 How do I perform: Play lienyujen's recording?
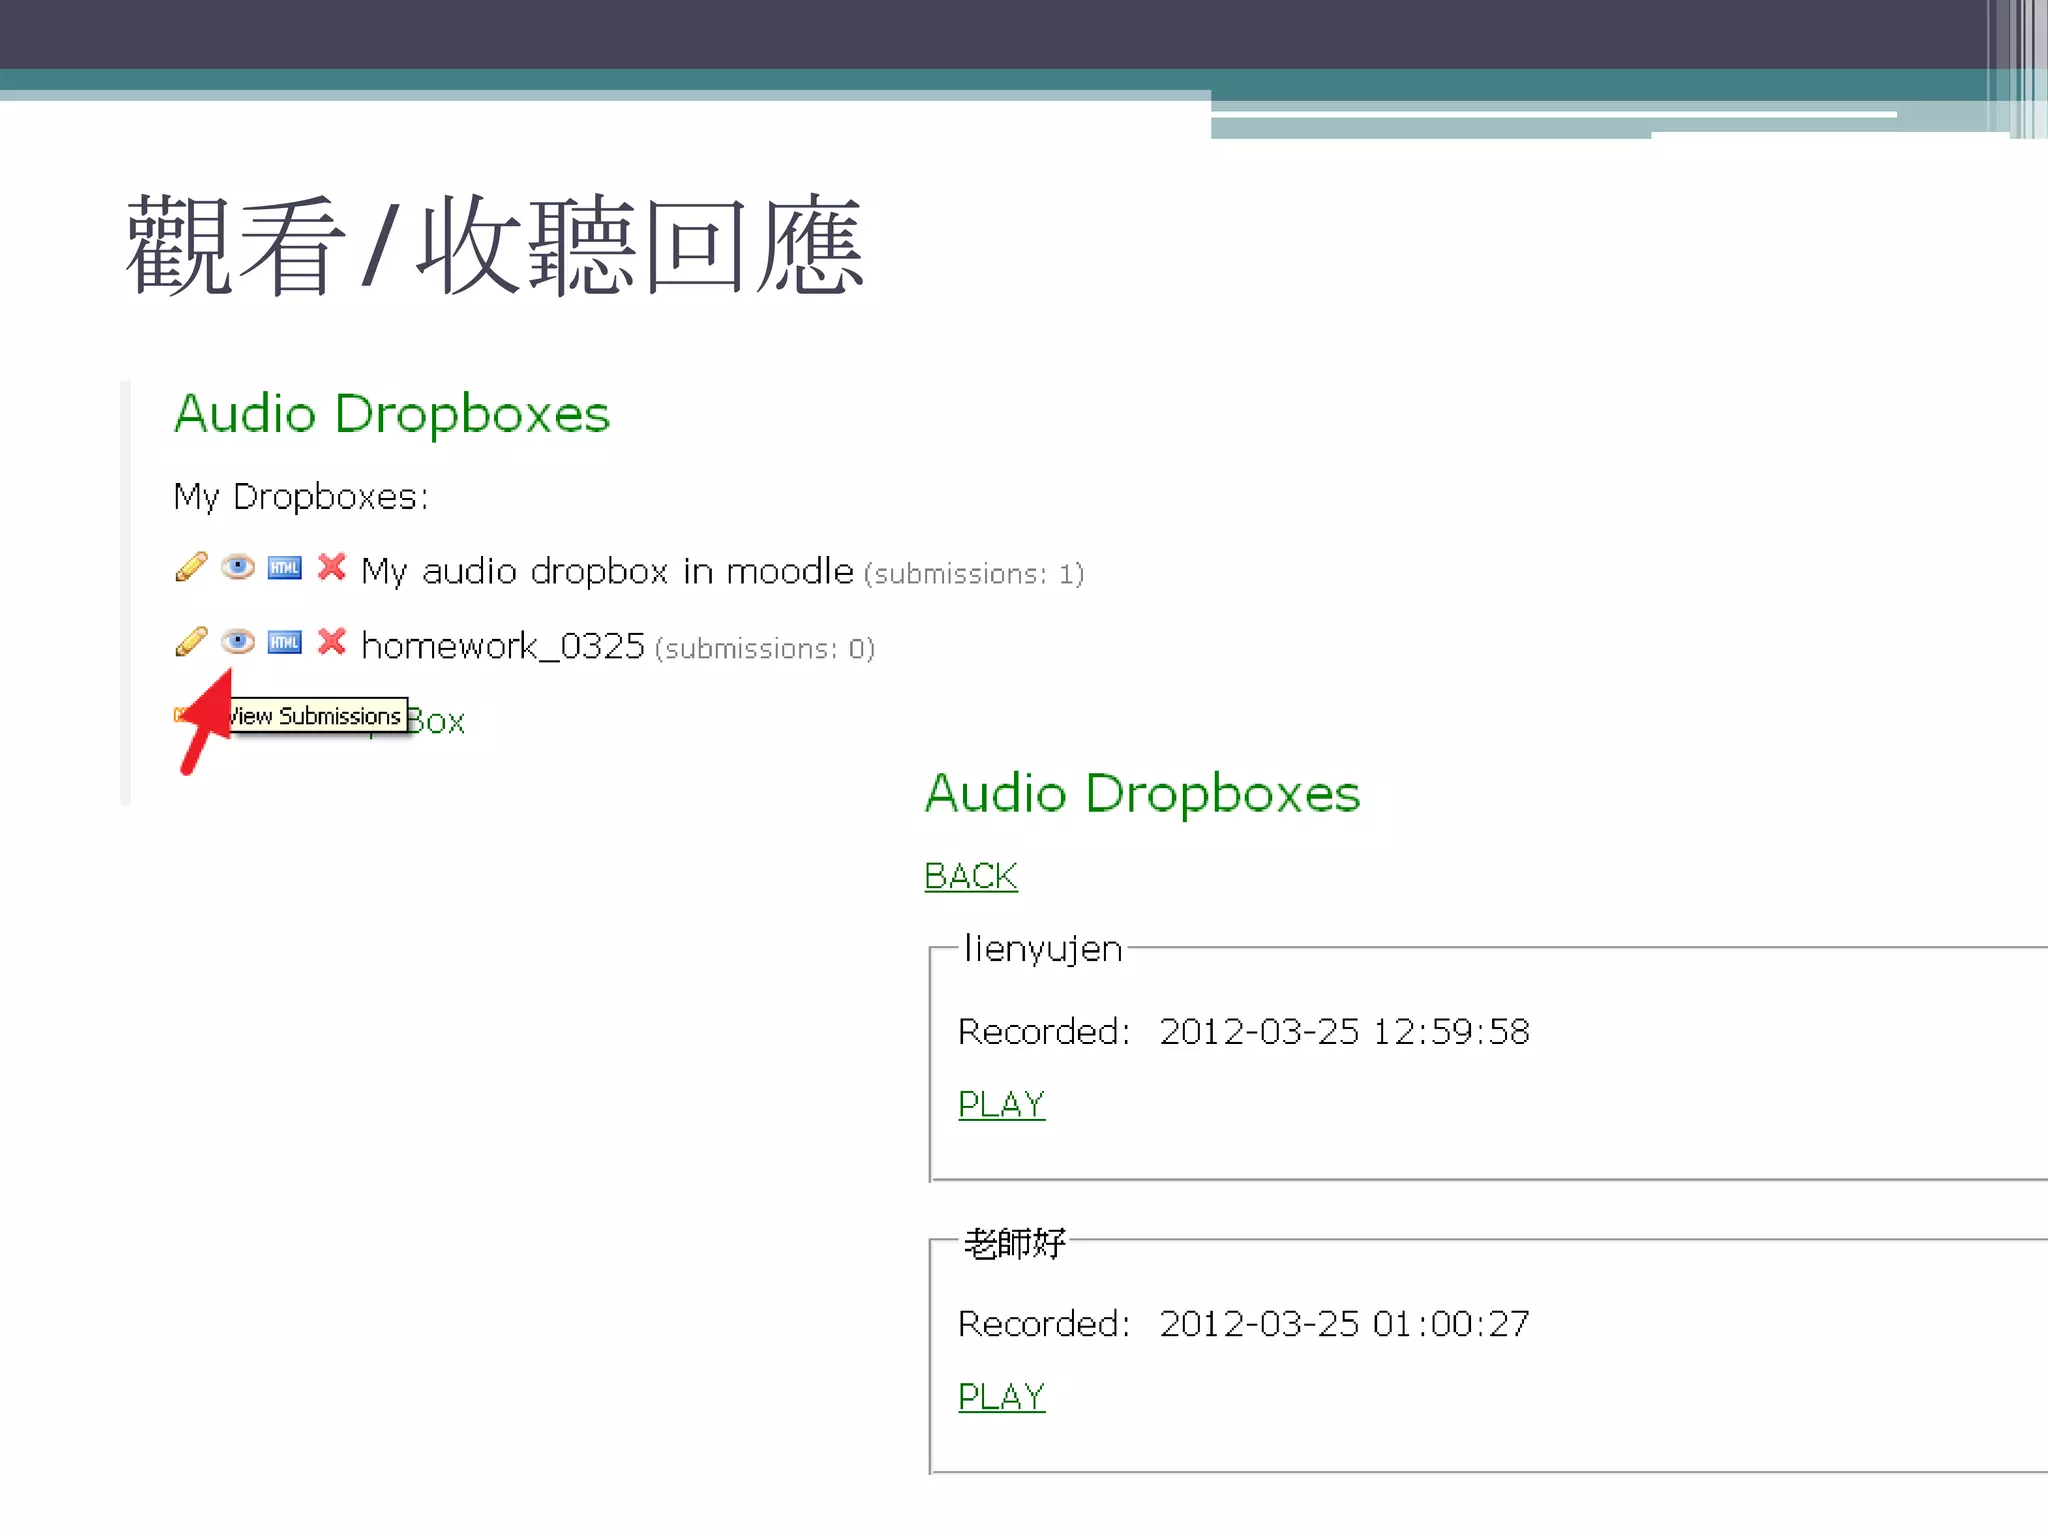1001,1104
